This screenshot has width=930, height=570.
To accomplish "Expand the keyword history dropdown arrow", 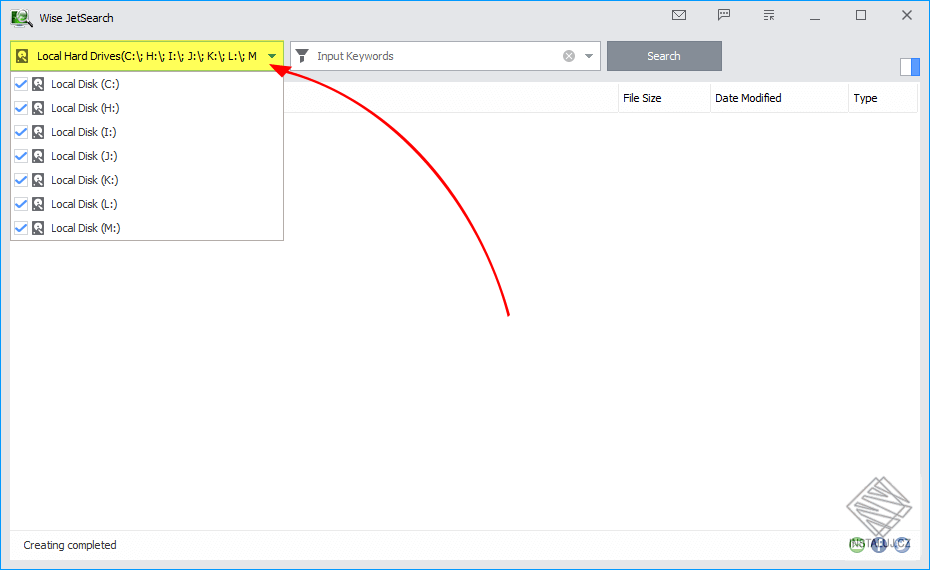I will pyautogui.click(x=589, y=56).
